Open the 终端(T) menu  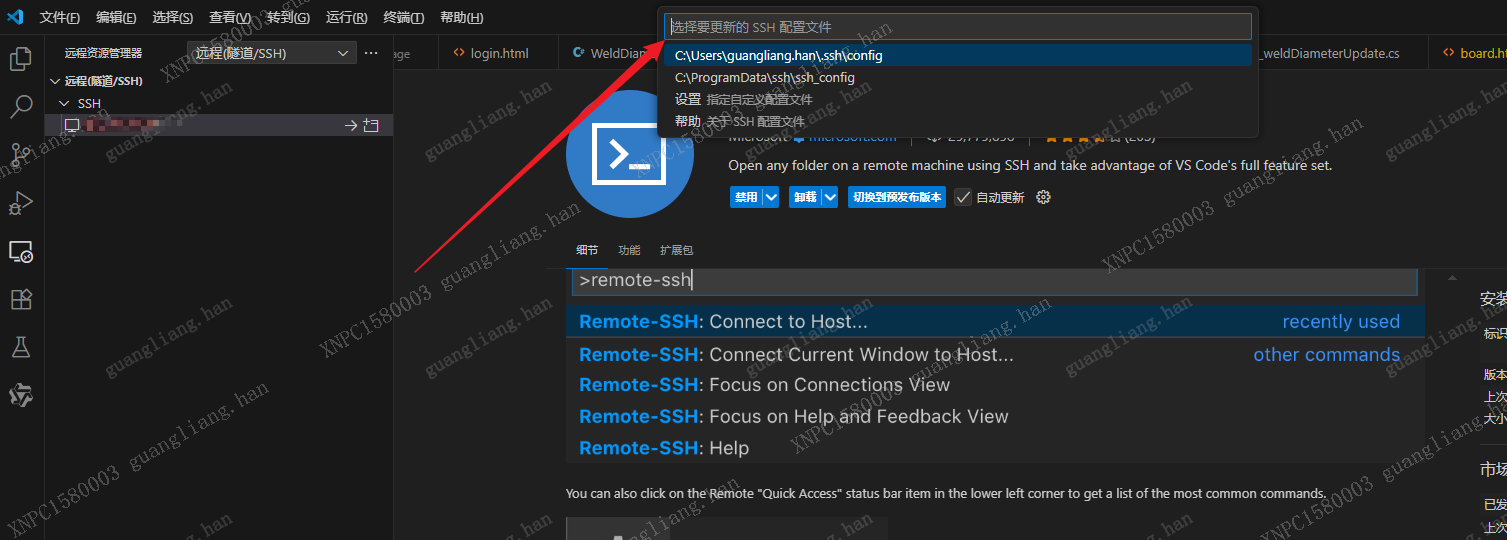(x=404, y=18)
